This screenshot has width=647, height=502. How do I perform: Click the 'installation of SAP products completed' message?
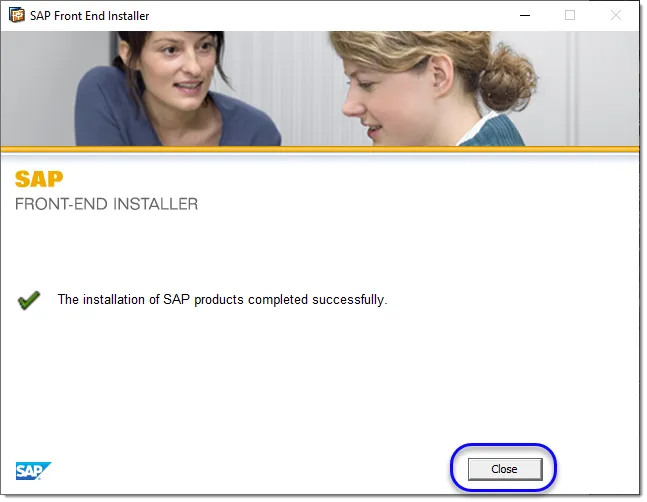(222, 299)
